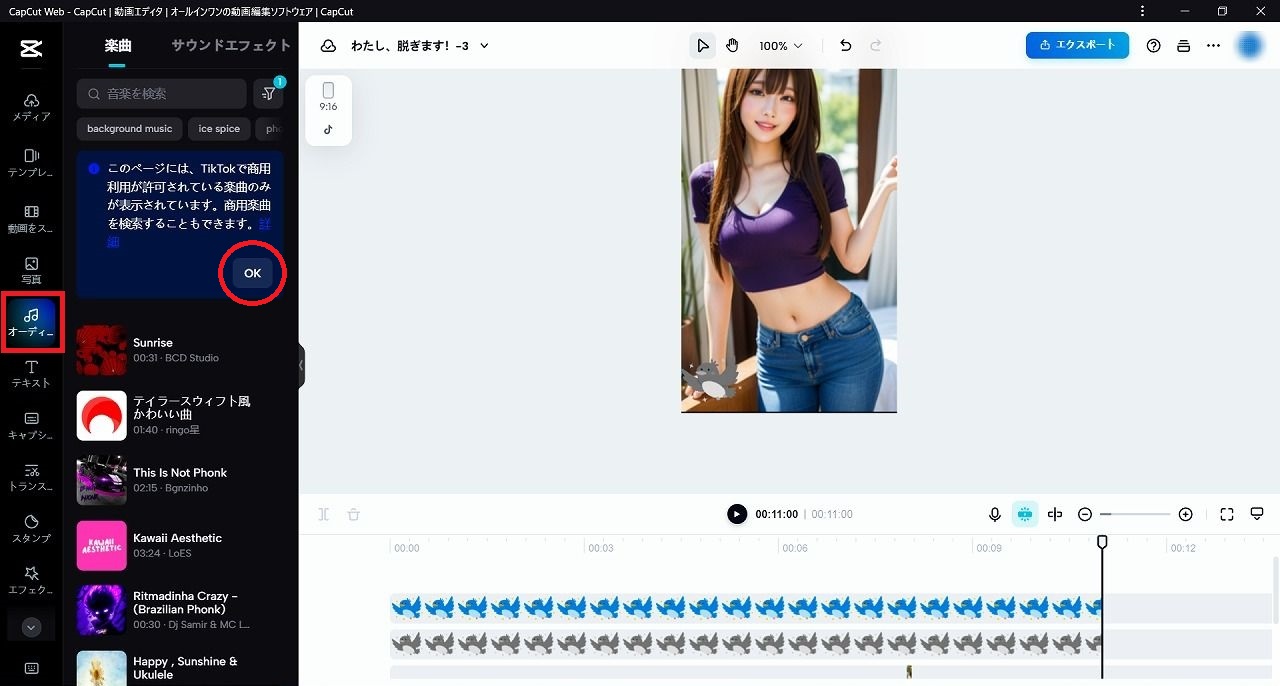Click the エクスポート export button
Image resolution: width=1280 pixels, height=686 pixels.
(x=1077, y=45)
